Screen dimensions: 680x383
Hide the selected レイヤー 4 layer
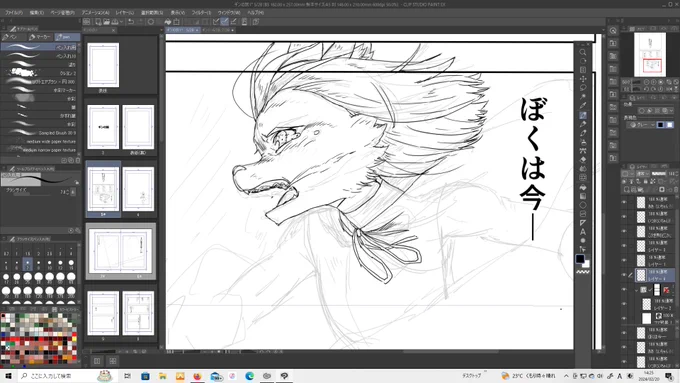coord(624,275)
